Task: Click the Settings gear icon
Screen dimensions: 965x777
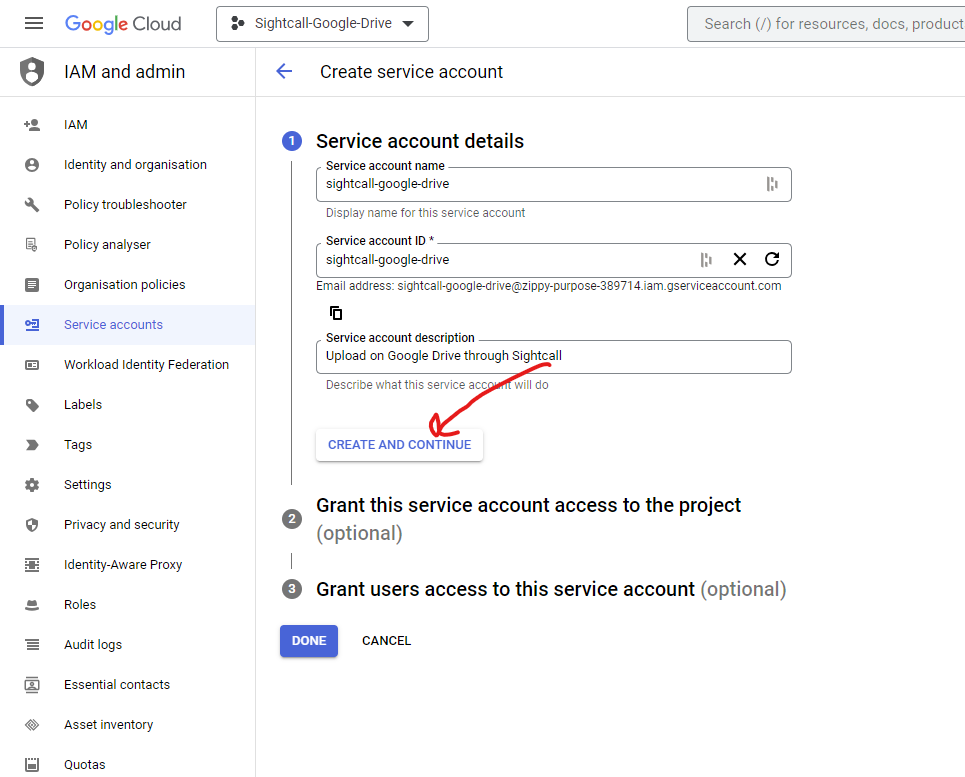Action: pyautogui.click(x=32, y=485)
